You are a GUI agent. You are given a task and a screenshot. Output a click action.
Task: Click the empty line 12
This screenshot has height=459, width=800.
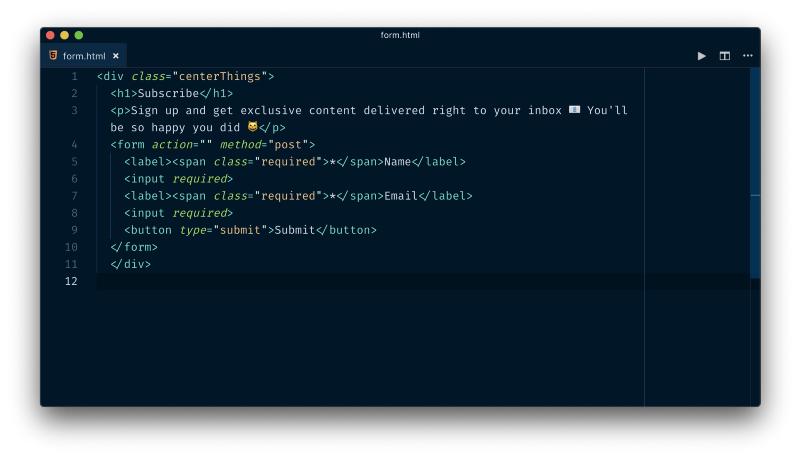coord(370,281)
